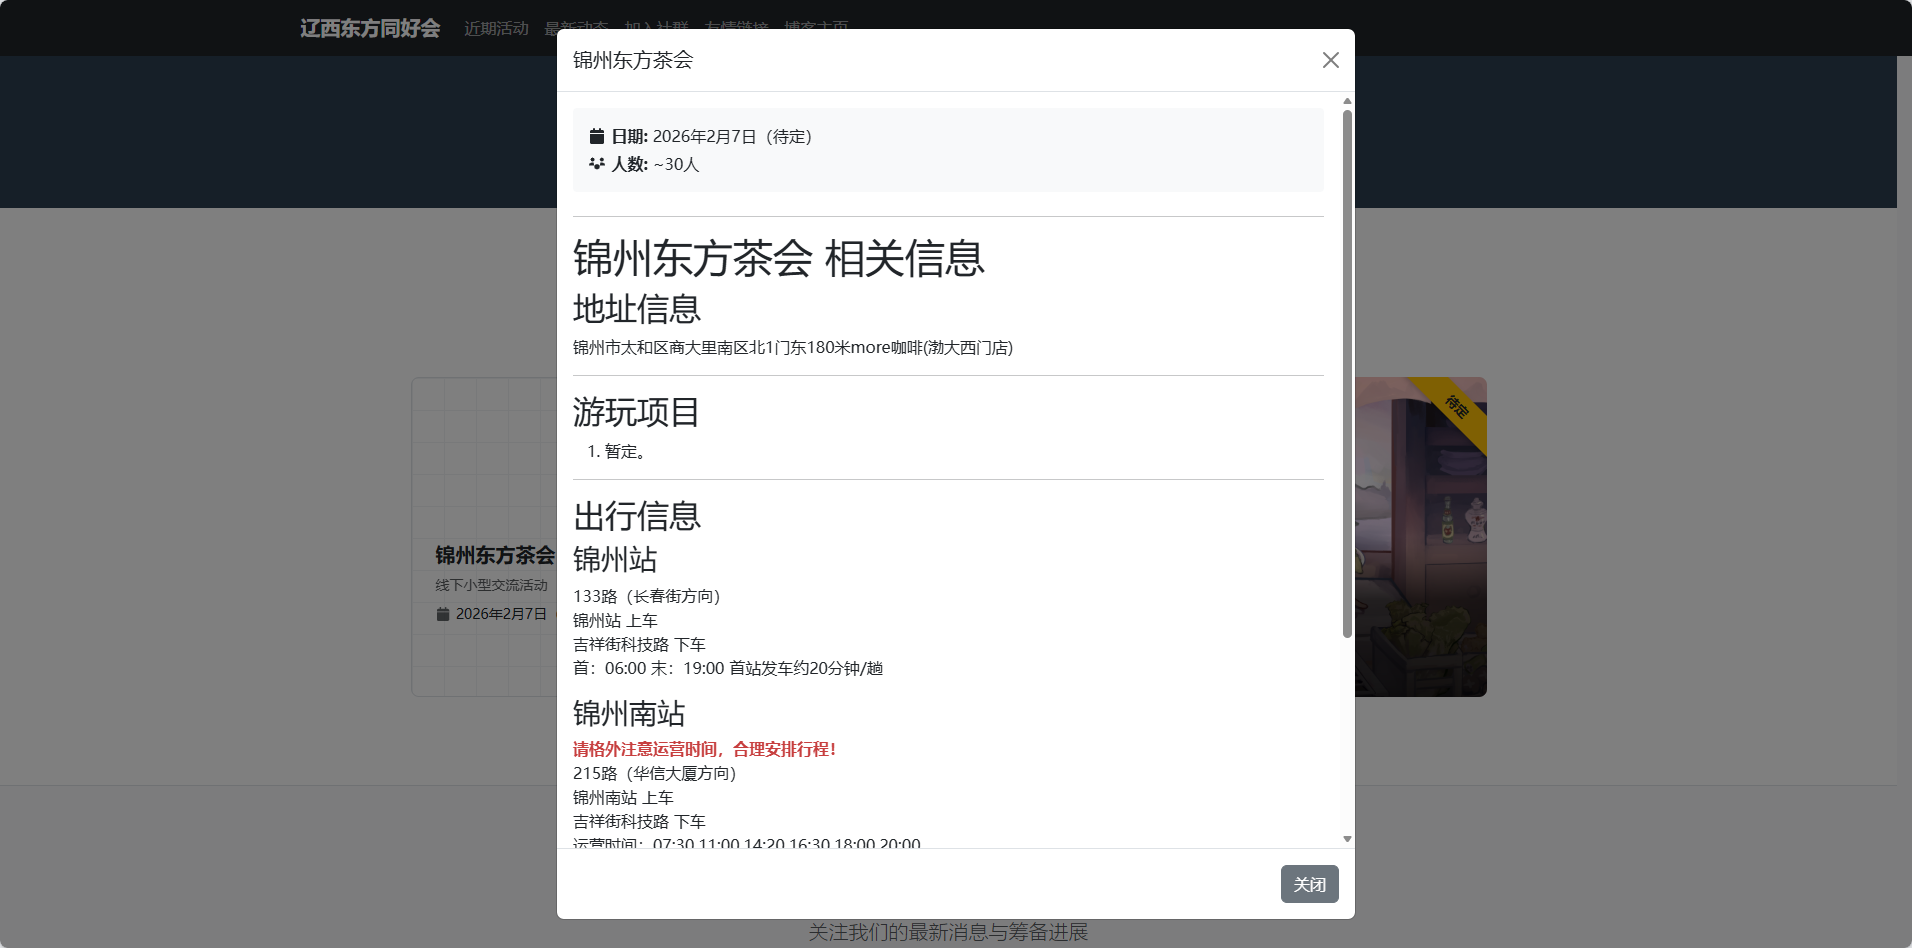Click the 锦州东方茶会 card title

click(494, 555)
